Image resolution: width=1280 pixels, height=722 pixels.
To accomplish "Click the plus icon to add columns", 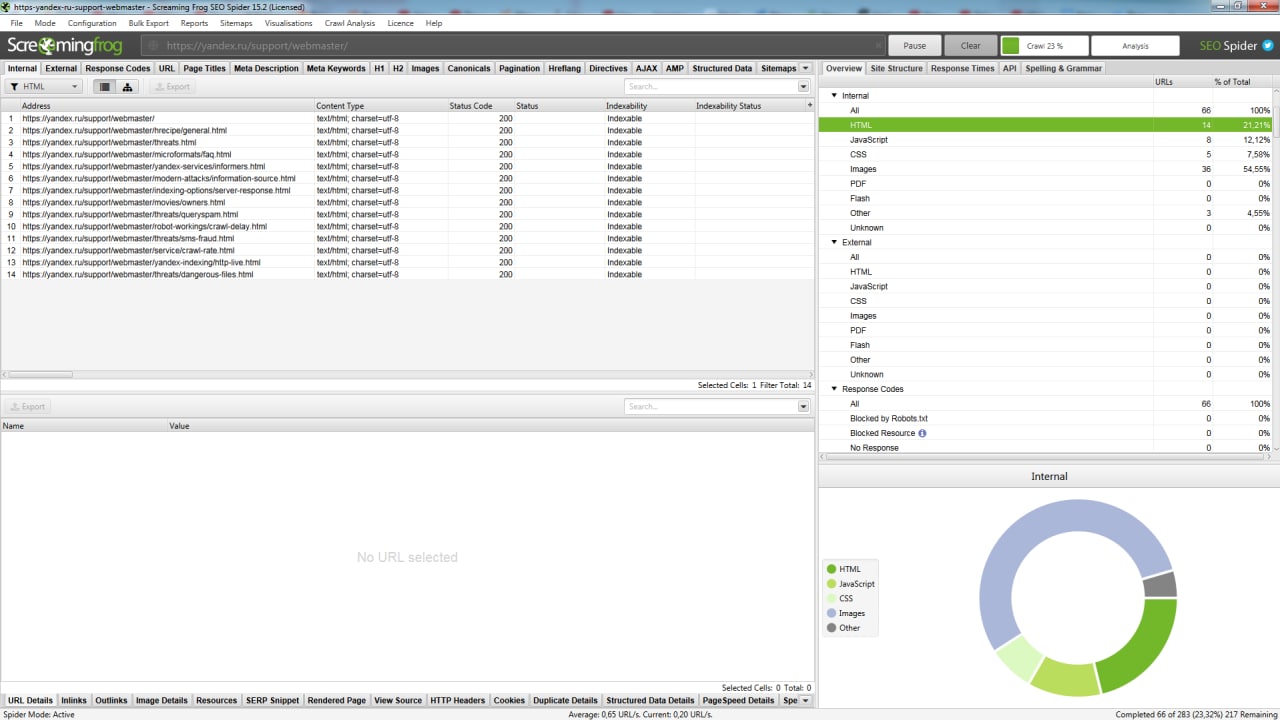I will [809, 105].
